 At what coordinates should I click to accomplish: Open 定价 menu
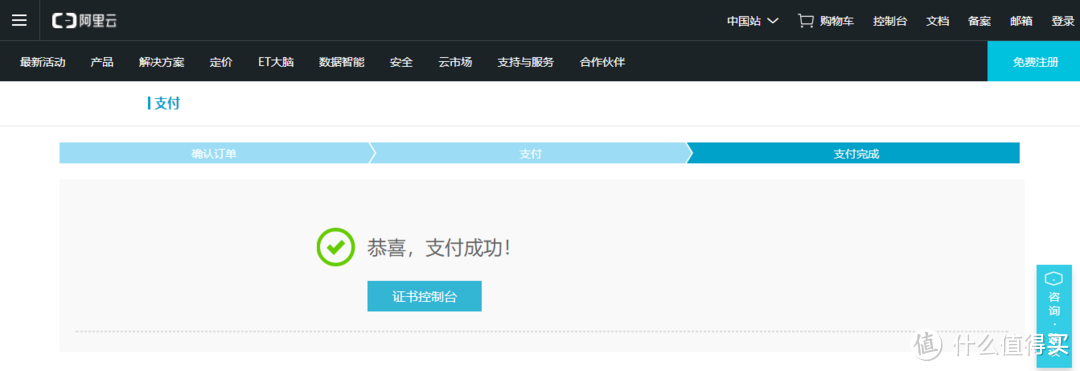[221, 62]
